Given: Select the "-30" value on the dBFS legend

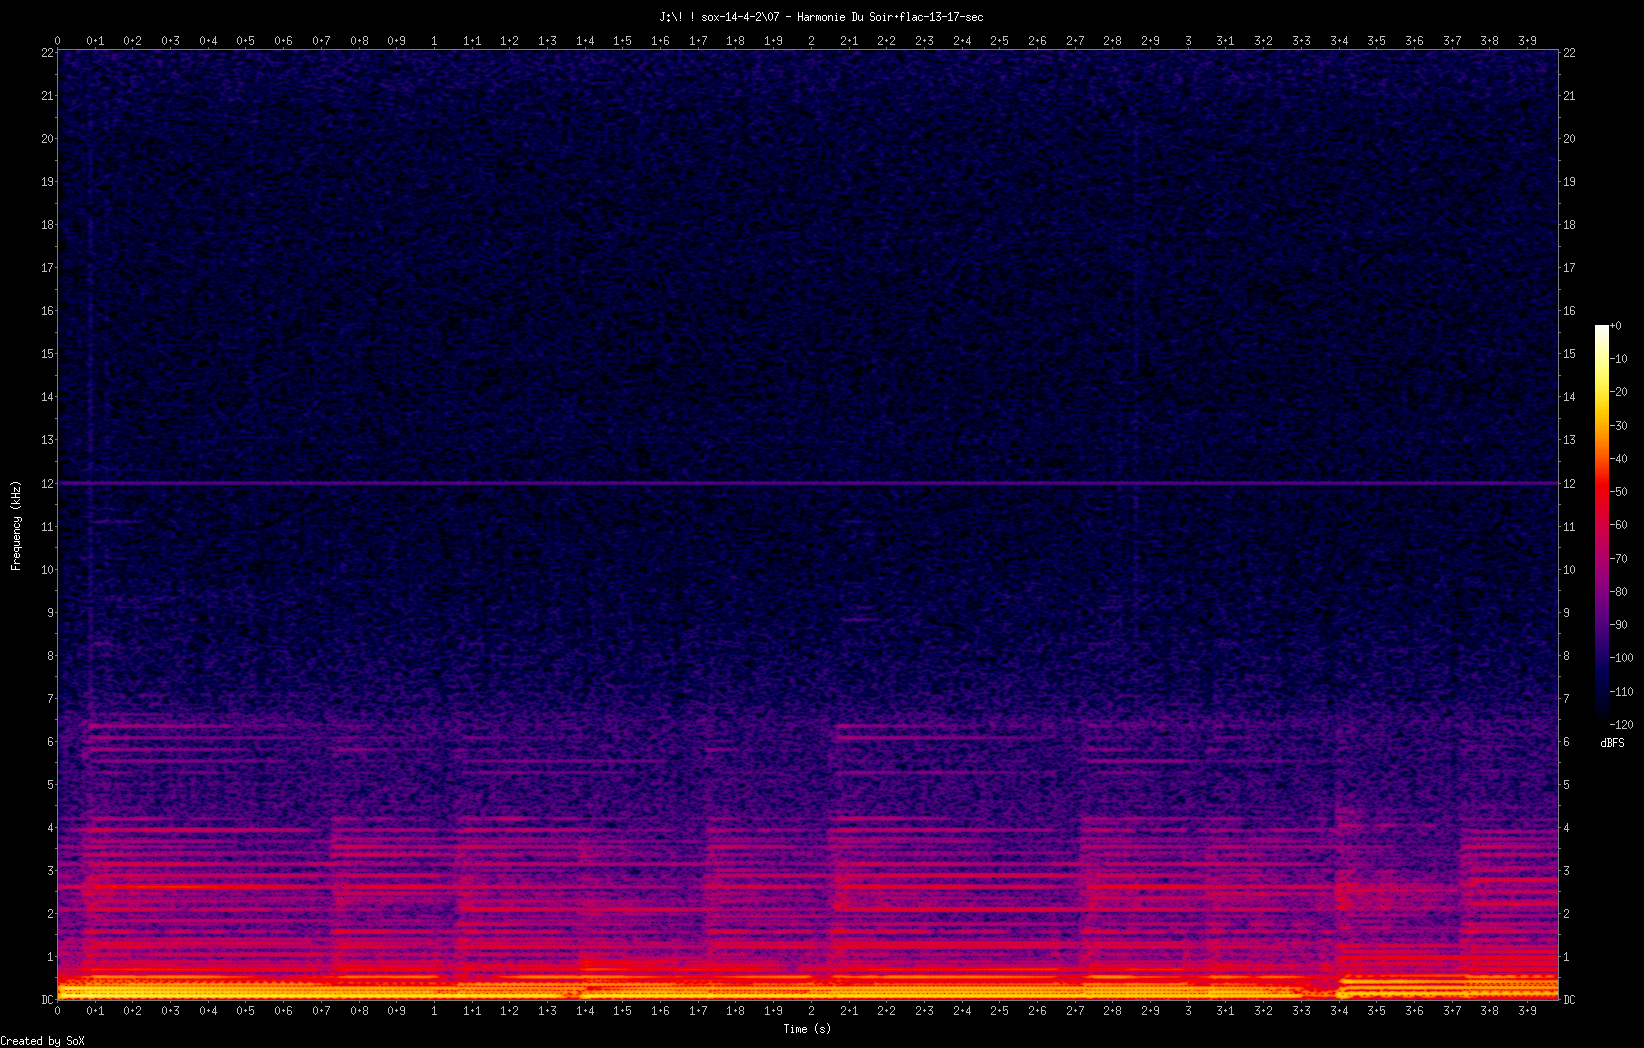Looking at the screenshot, I should point(1619,426).
